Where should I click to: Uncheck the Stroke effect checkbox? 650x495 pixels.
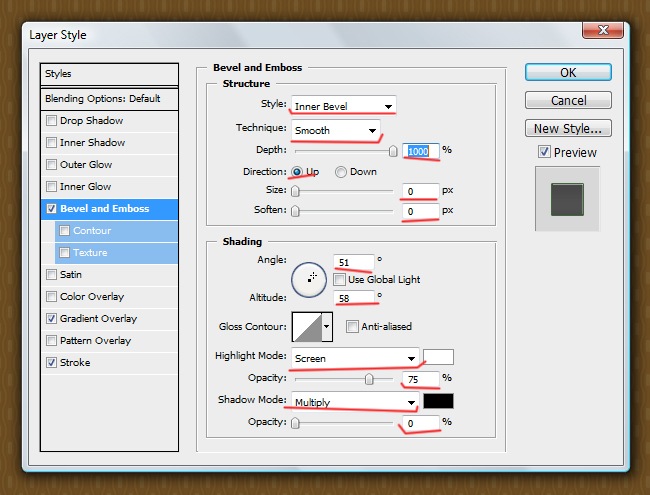click(x=51, y=363)
